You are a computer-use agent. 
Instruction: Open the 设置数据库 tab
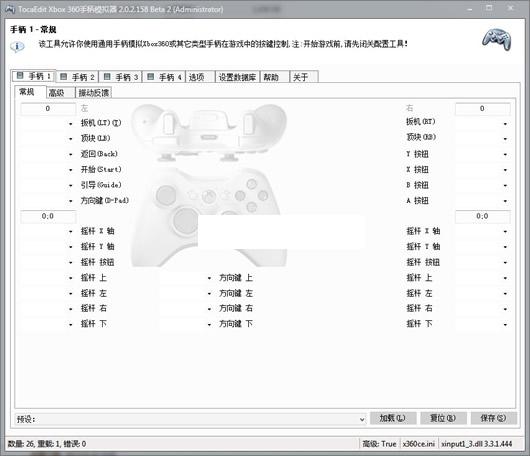[x=237, y=77]
